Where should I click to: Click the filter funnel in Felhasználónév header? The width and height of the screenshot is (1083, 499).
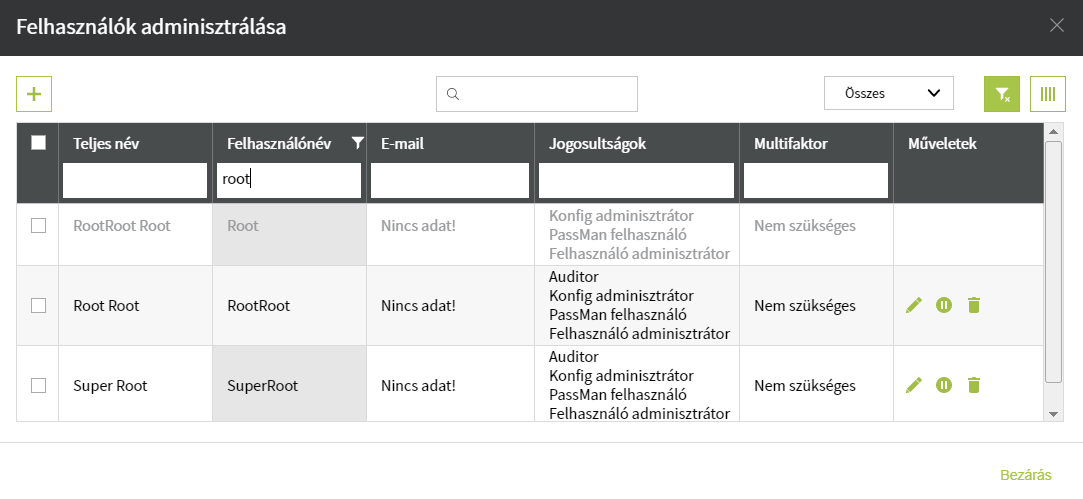point(358,144)
